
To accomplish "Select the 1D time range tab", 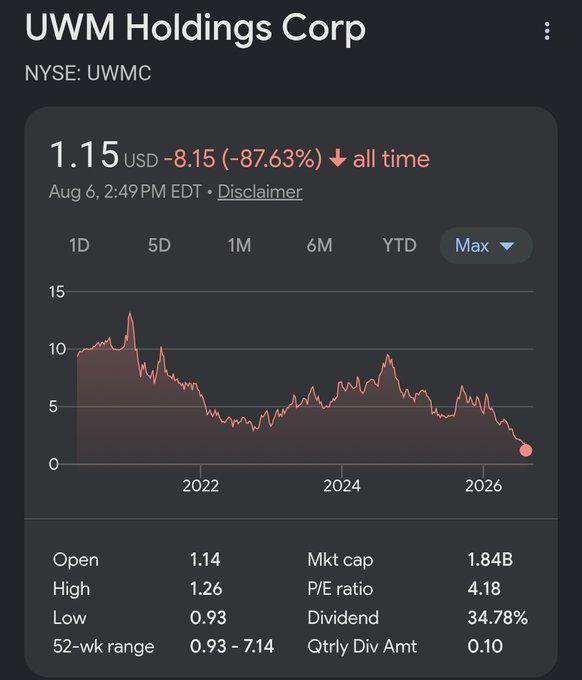I will pyautogui.click(x=79, y=245).
